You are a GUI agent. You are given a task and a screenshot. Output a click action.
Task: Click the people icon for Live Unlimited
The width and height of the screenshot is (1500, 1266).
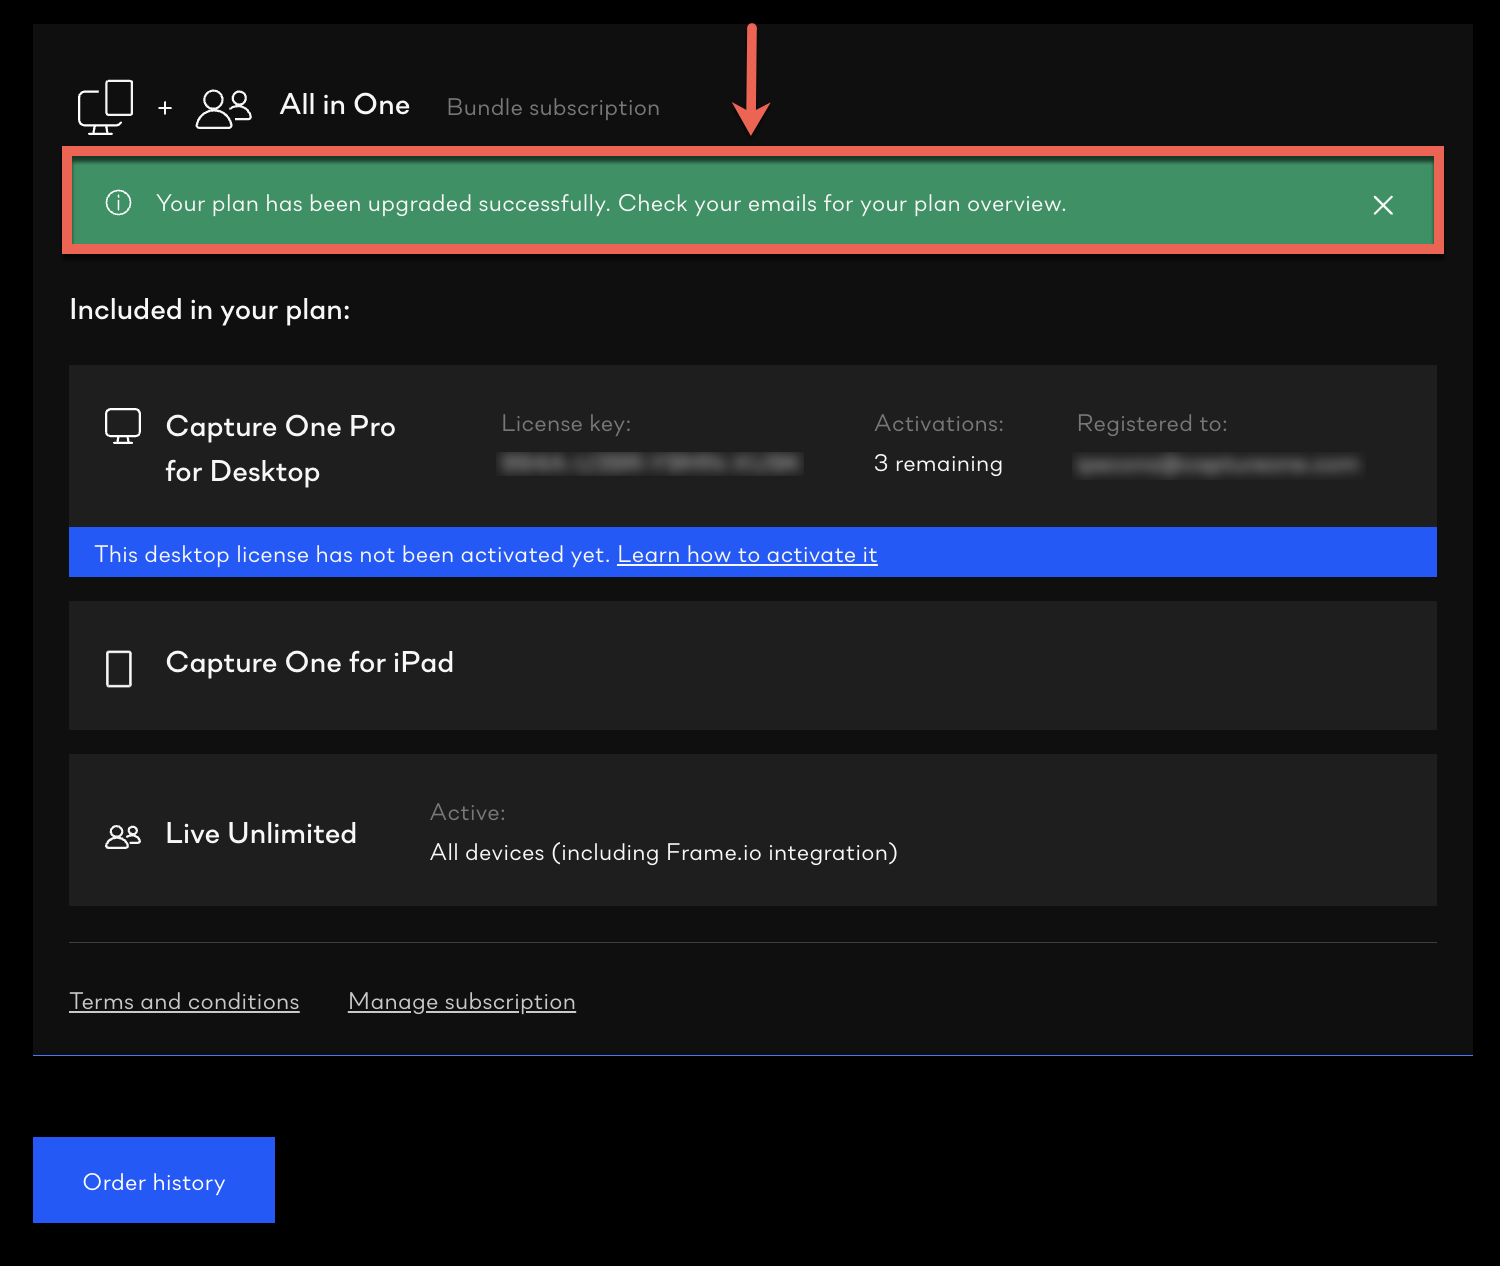point(123,836)
